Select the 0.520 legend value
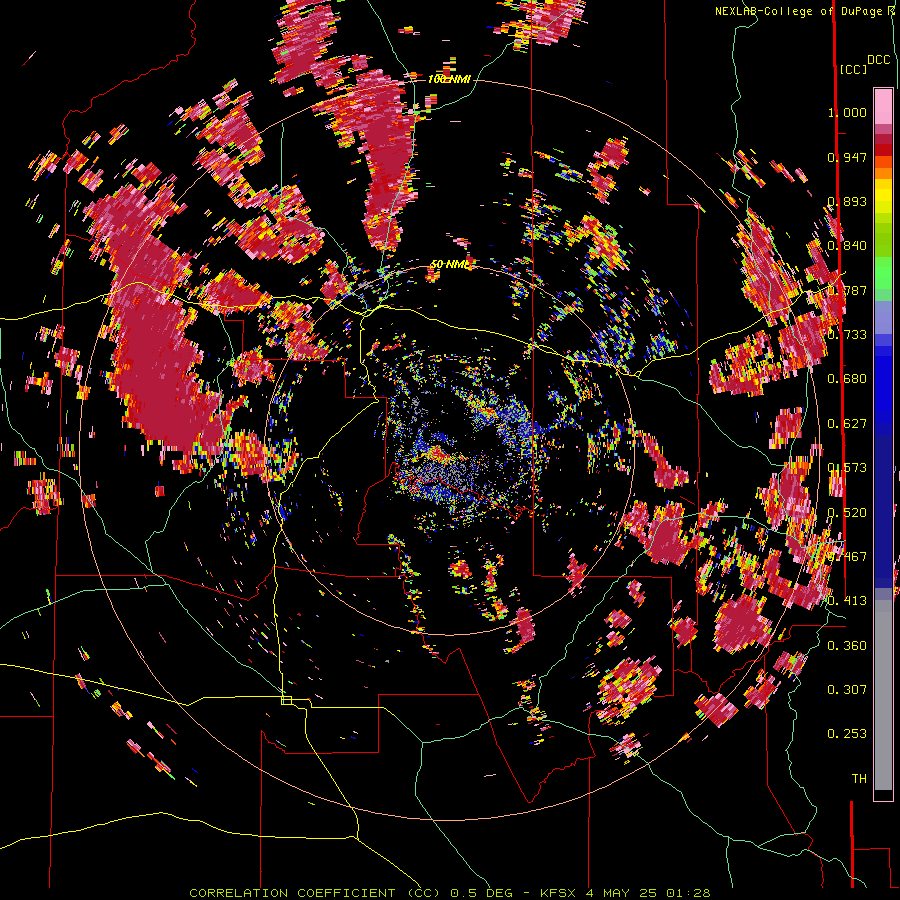Image resolution: width=900 pixels, height=900 pixels. (x=847, y=513)
